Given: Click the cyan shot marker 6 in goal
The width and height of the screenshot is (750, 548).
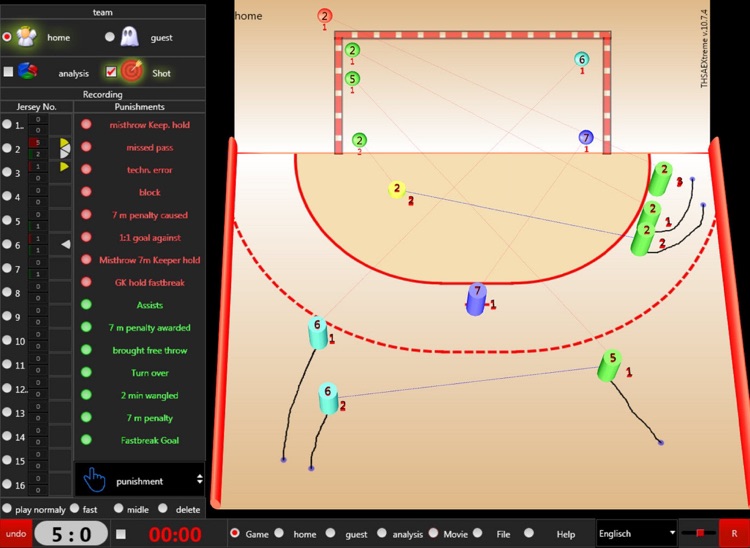Looking at the screenshot, I should [582, 59].
